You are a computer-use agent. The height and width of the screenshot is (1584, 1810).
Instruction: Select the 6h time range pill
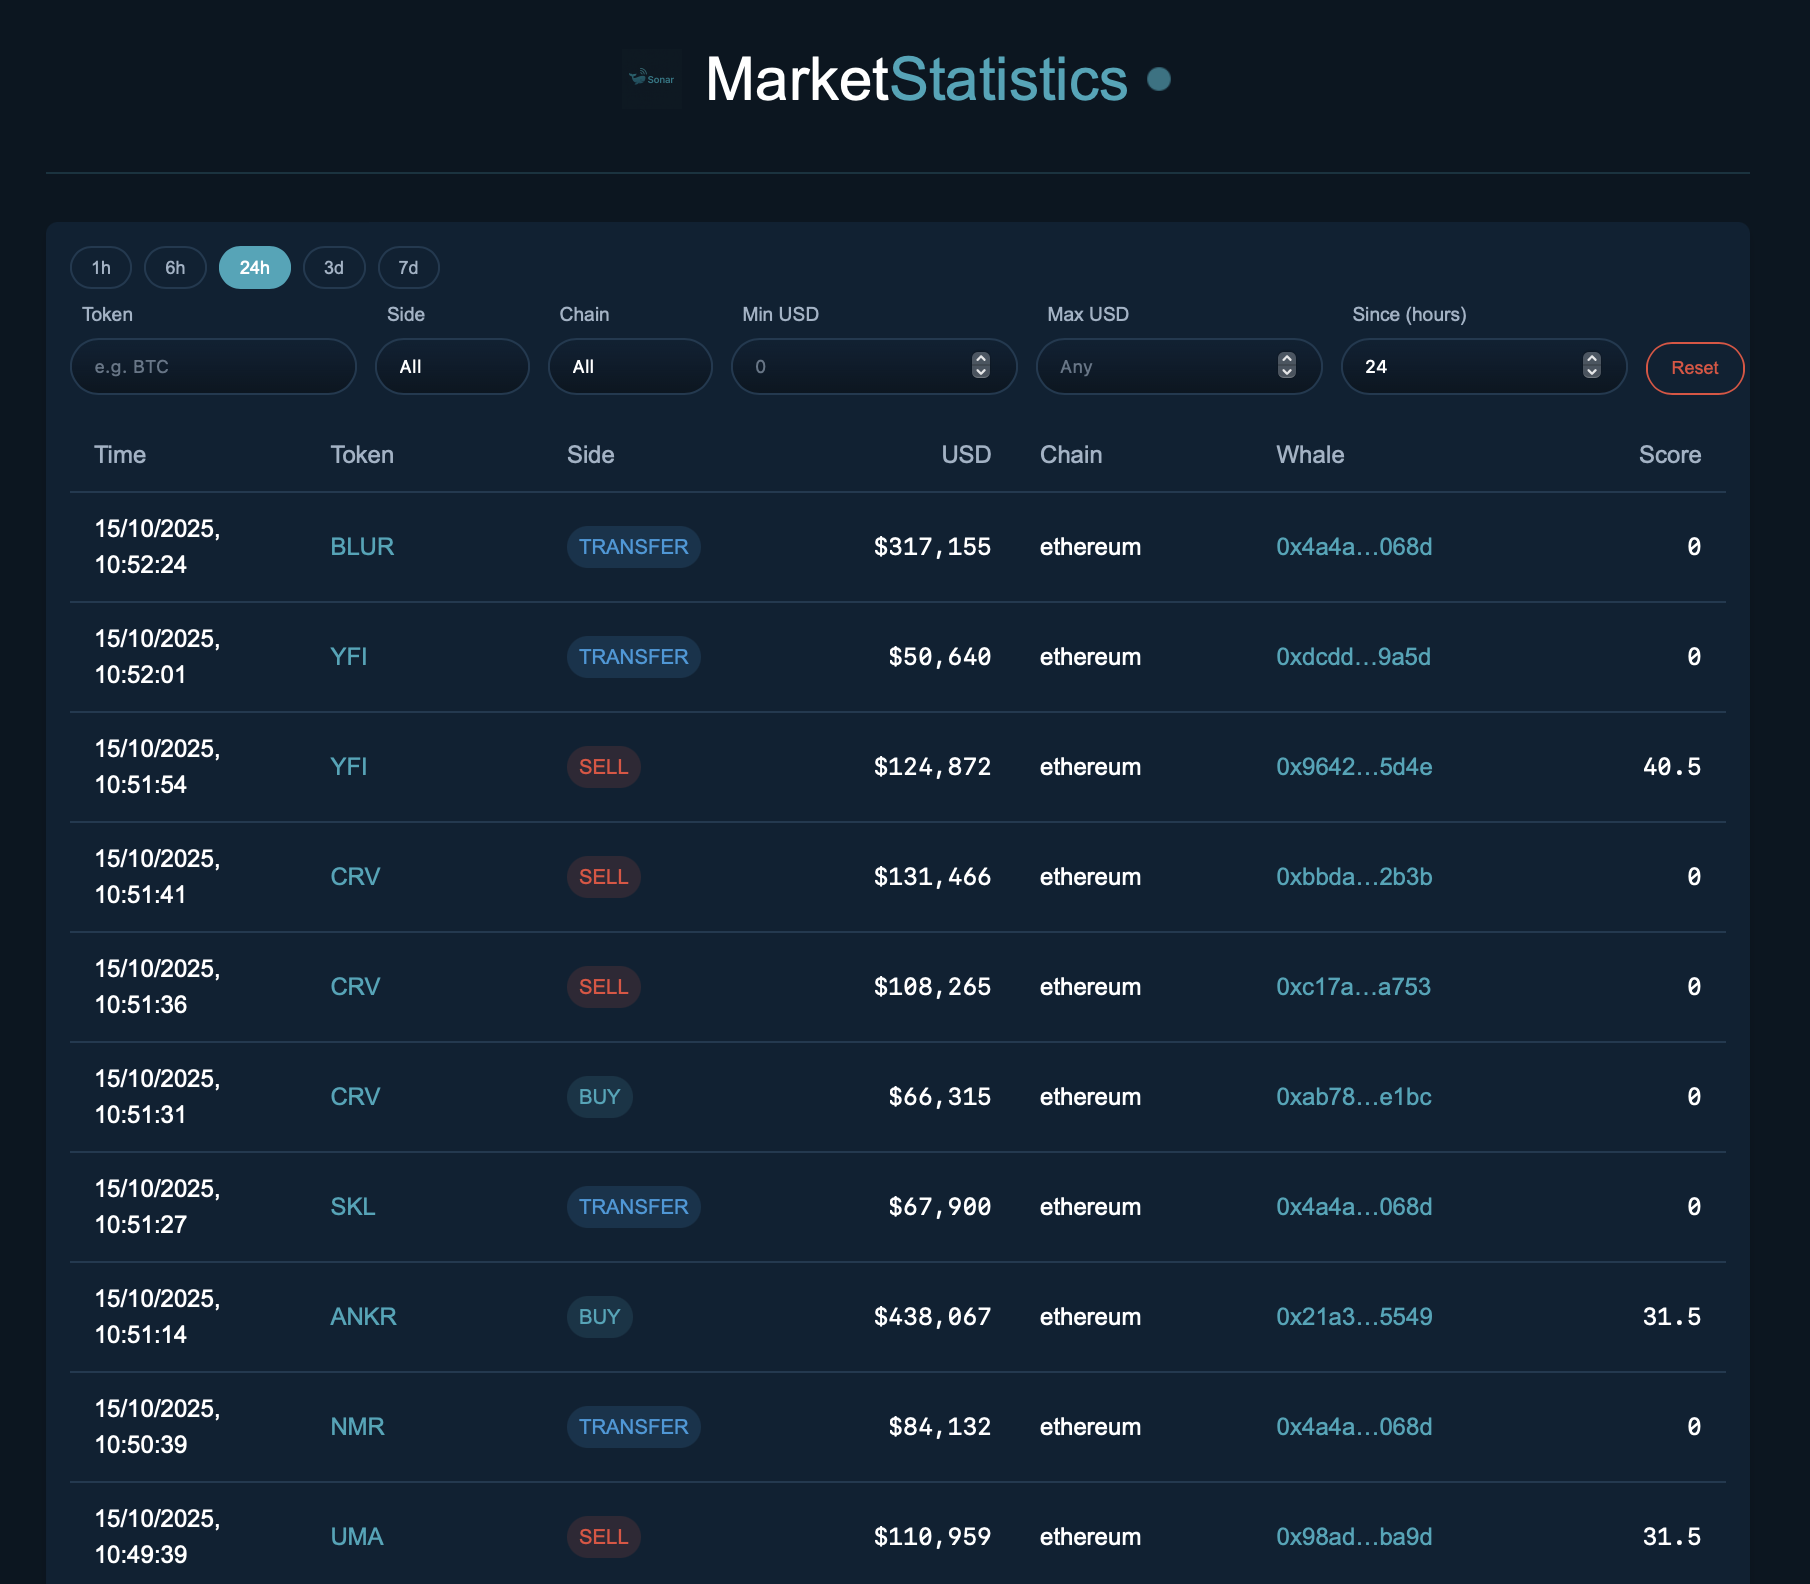[175, 268]
